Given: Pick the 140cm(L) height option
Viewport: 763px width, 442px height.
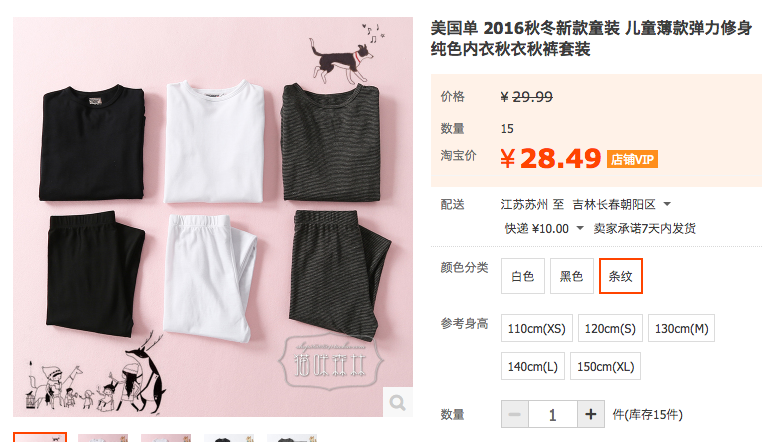Looking at the screenshot, I should tap(533, 366).
